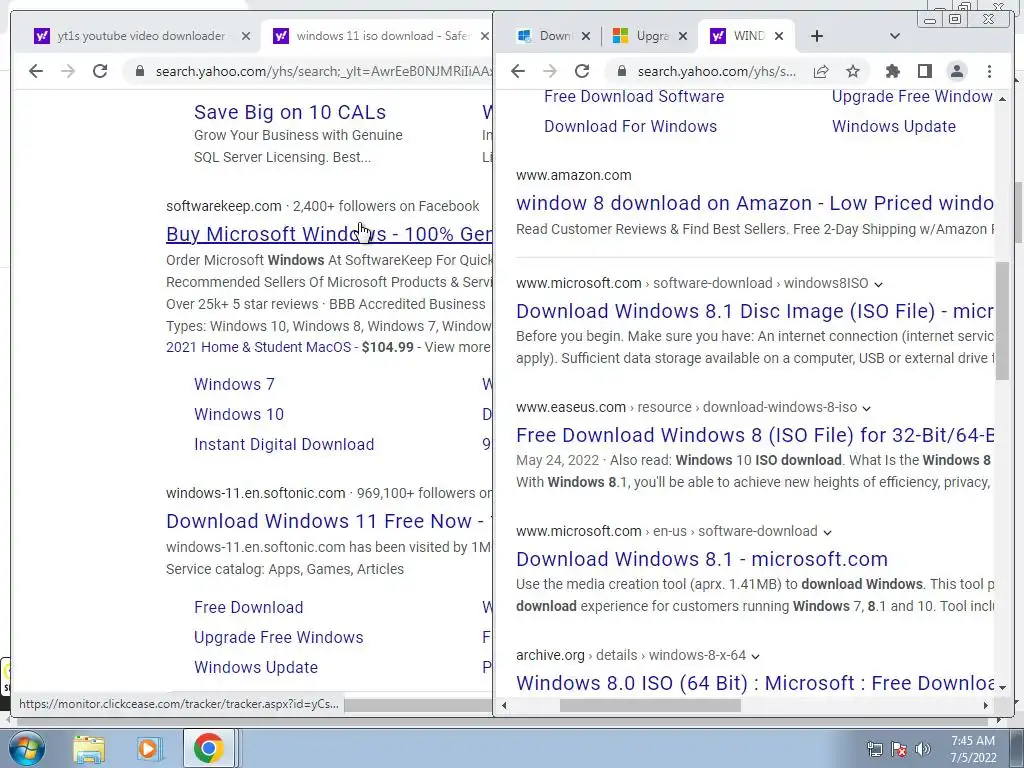The width and height of the screenshot is (1024, 768).
Task: Open Windows Media Player from taskbar
Action: (x=148, y=749)
